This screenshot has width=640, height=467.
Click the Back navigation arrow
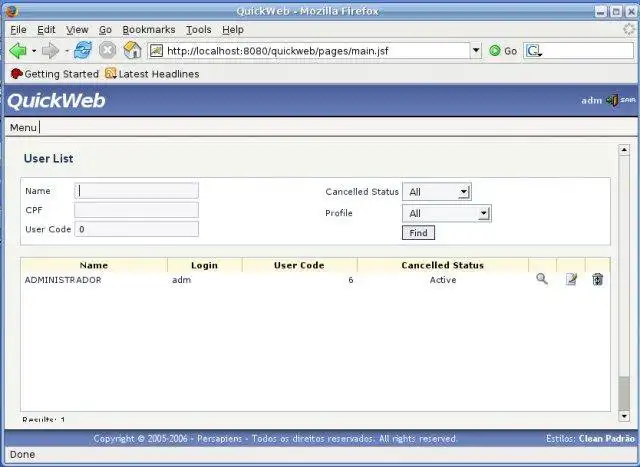pos(18,51)
